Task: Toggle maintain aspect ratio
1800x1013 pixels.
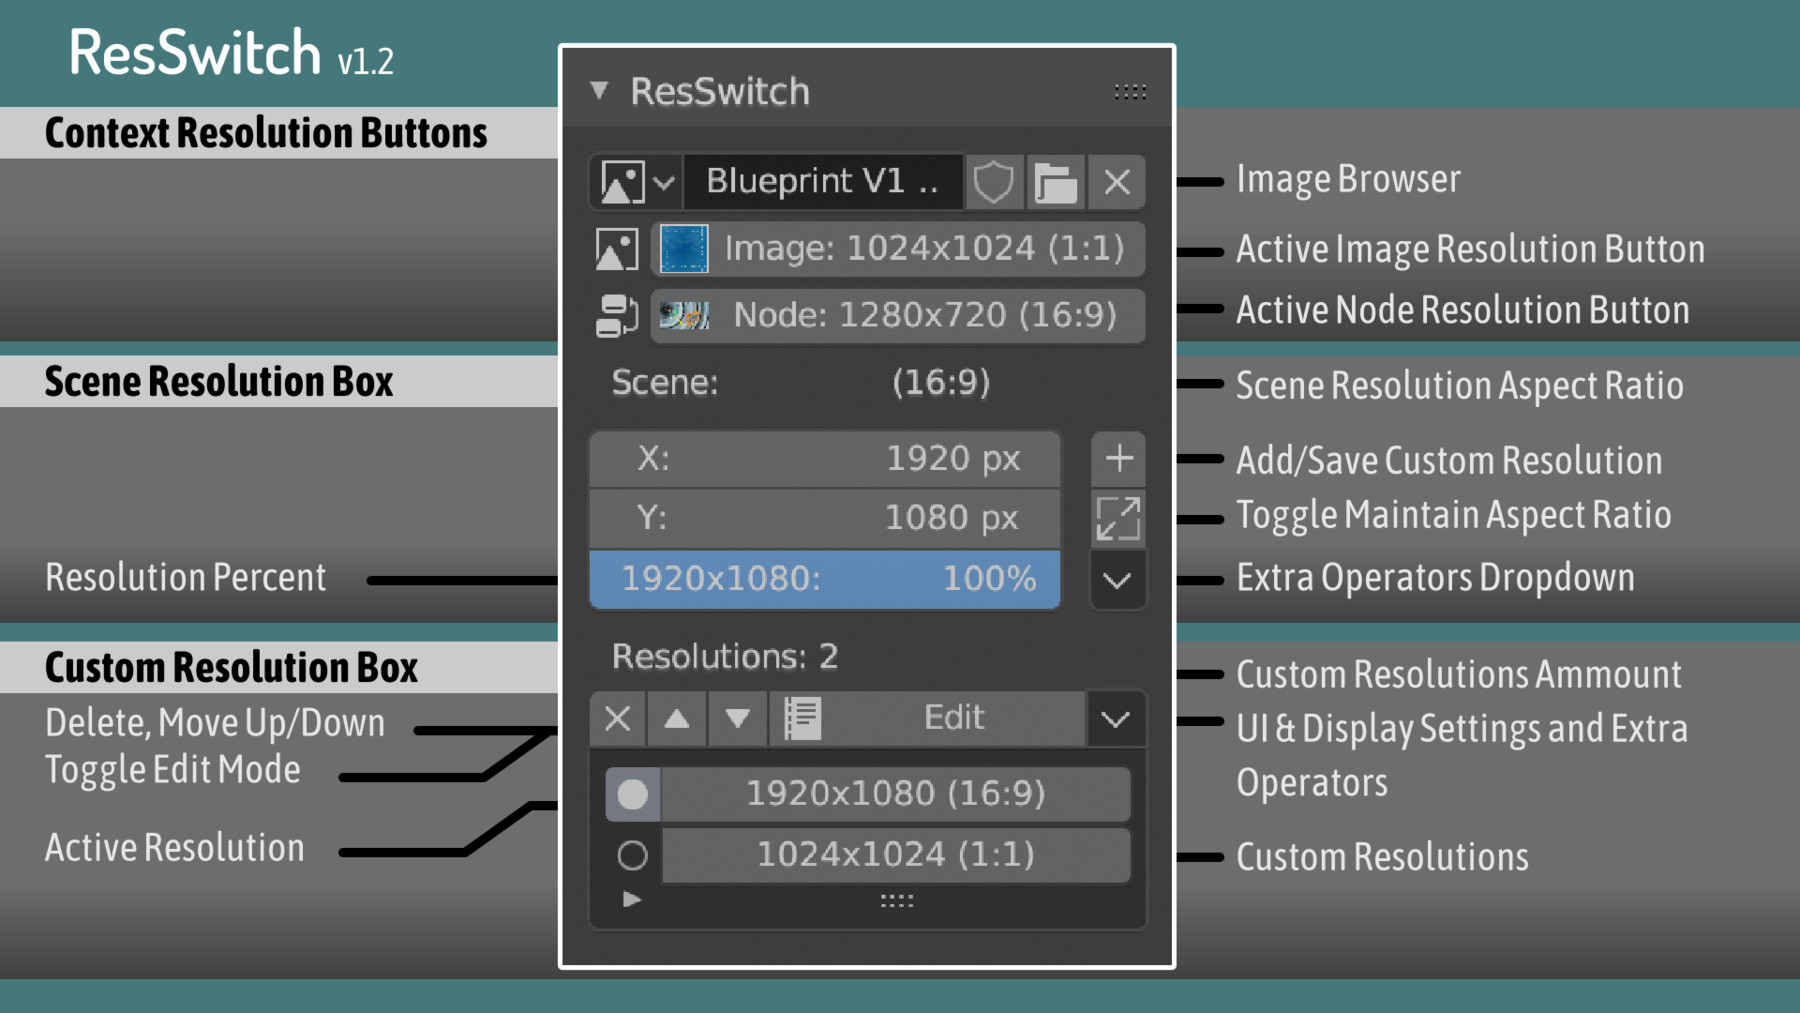Action: (x=1117, y=518)
